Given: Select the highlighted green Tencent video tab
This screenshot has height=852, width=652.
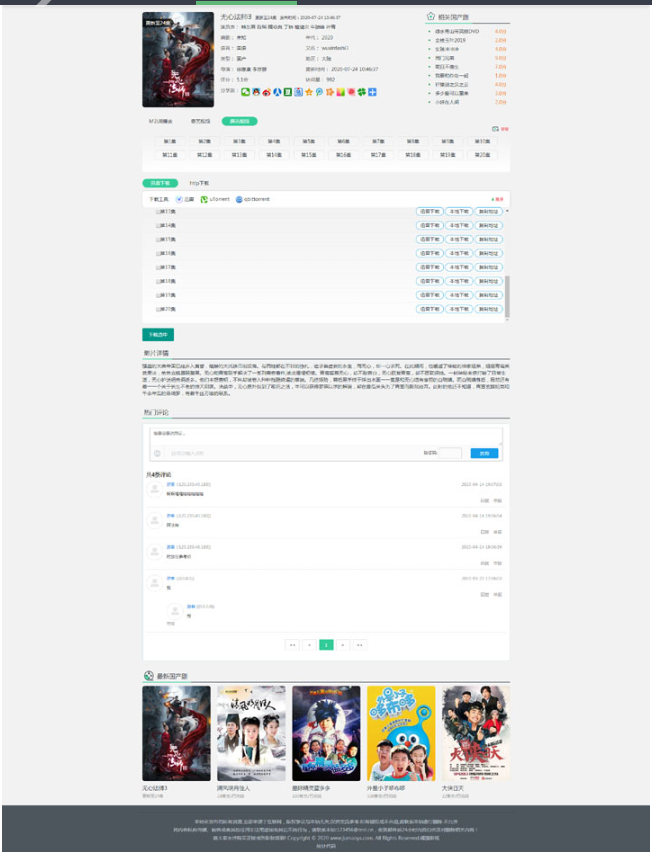Looking at the screenshot, I should [x=240, y=121].
